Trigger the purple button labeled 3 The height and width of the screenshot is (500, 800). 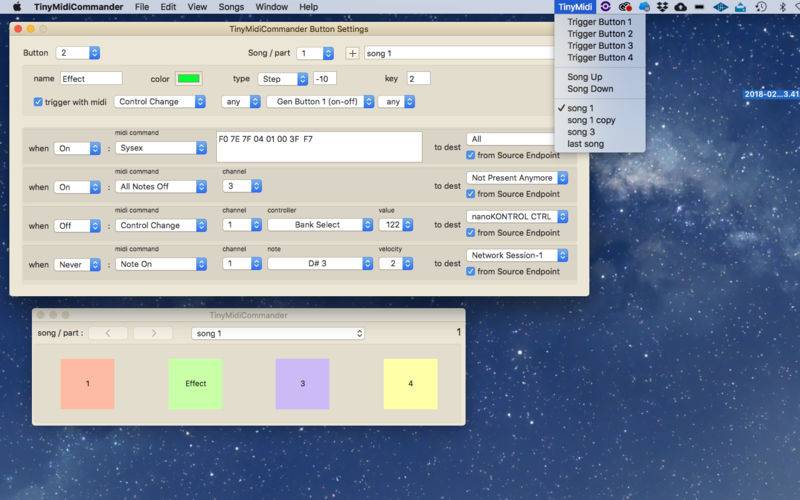point(303,384)
